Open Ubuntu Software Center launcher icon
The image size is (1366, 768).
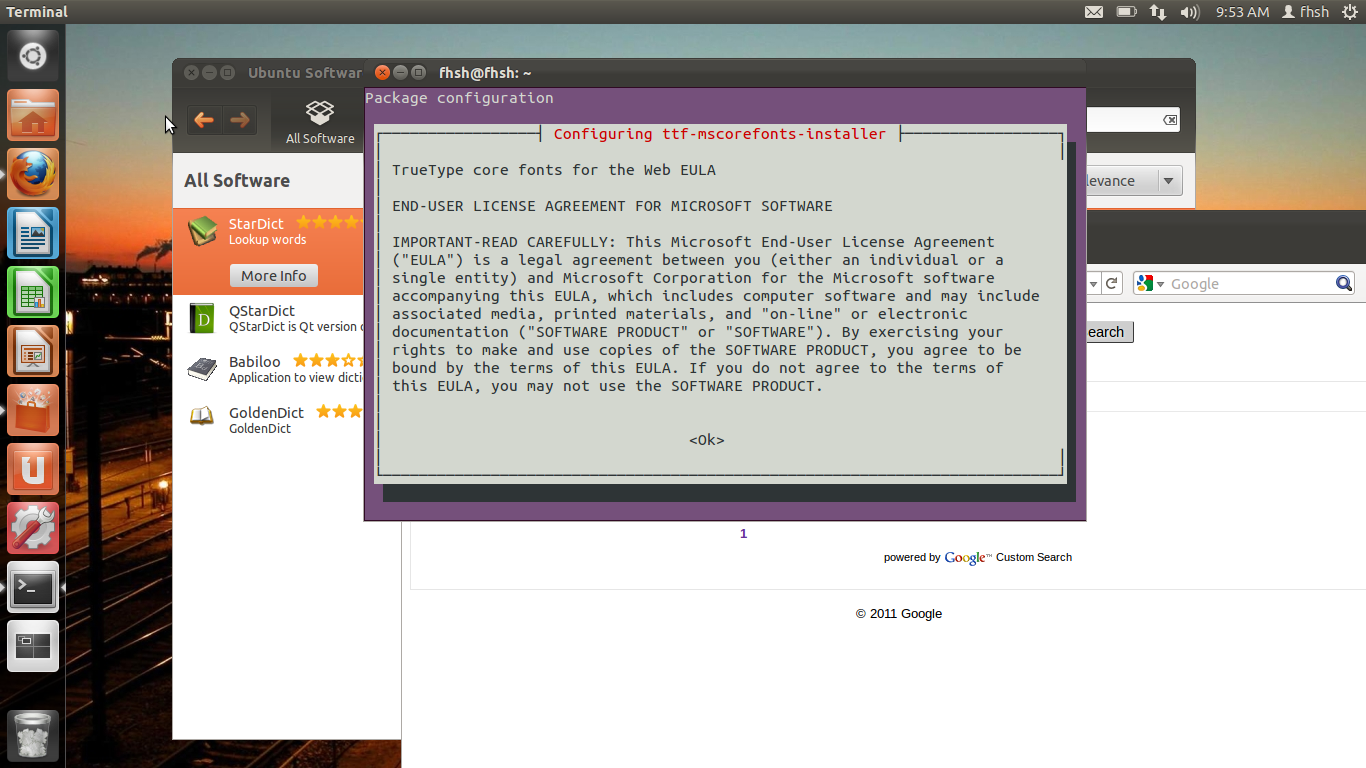point(33,410)
